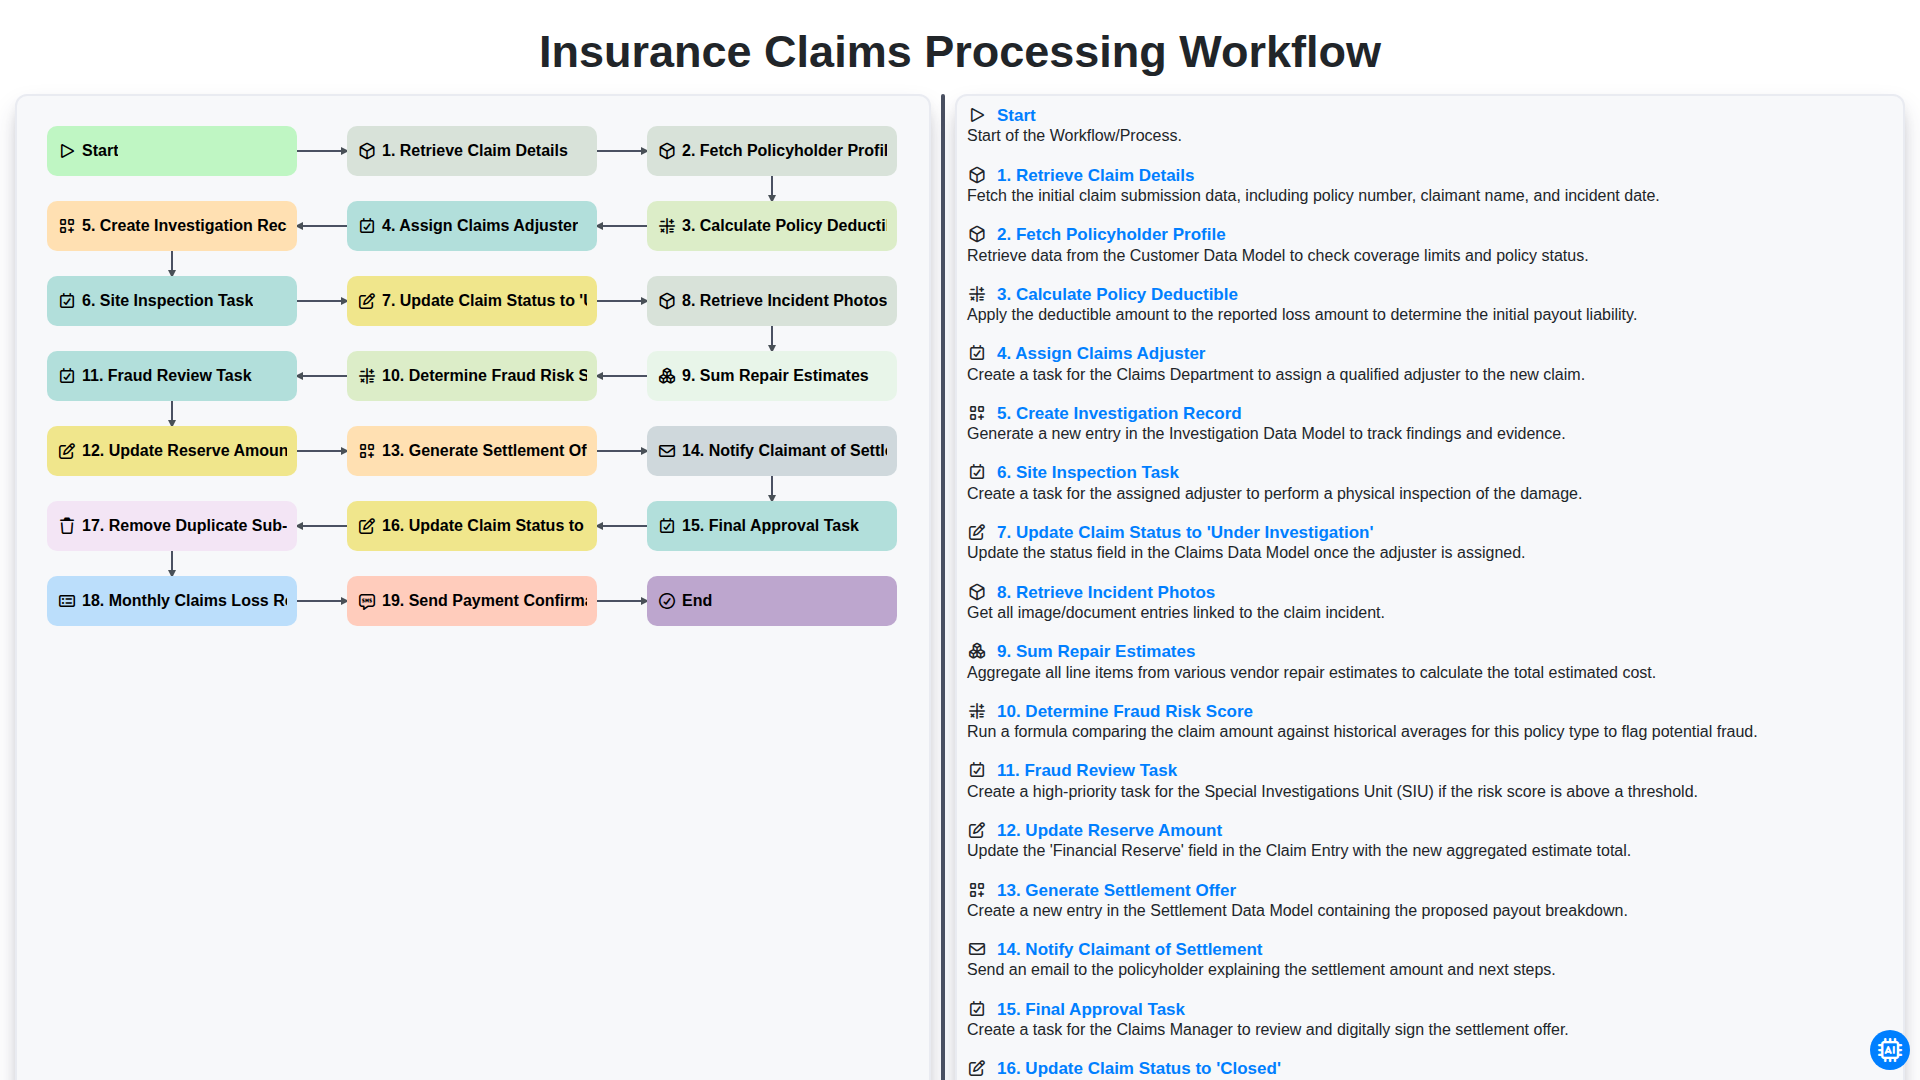1920x1080 pixels.
Task: Open the 14. Notify Claimant of Settlement link
Action: click(x=1129, y=949)
